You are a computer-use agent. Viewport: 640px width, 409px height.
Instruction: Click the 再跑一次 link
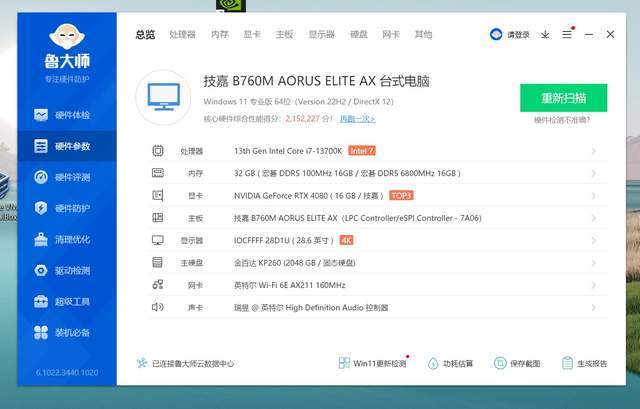(x=358, y=119)
